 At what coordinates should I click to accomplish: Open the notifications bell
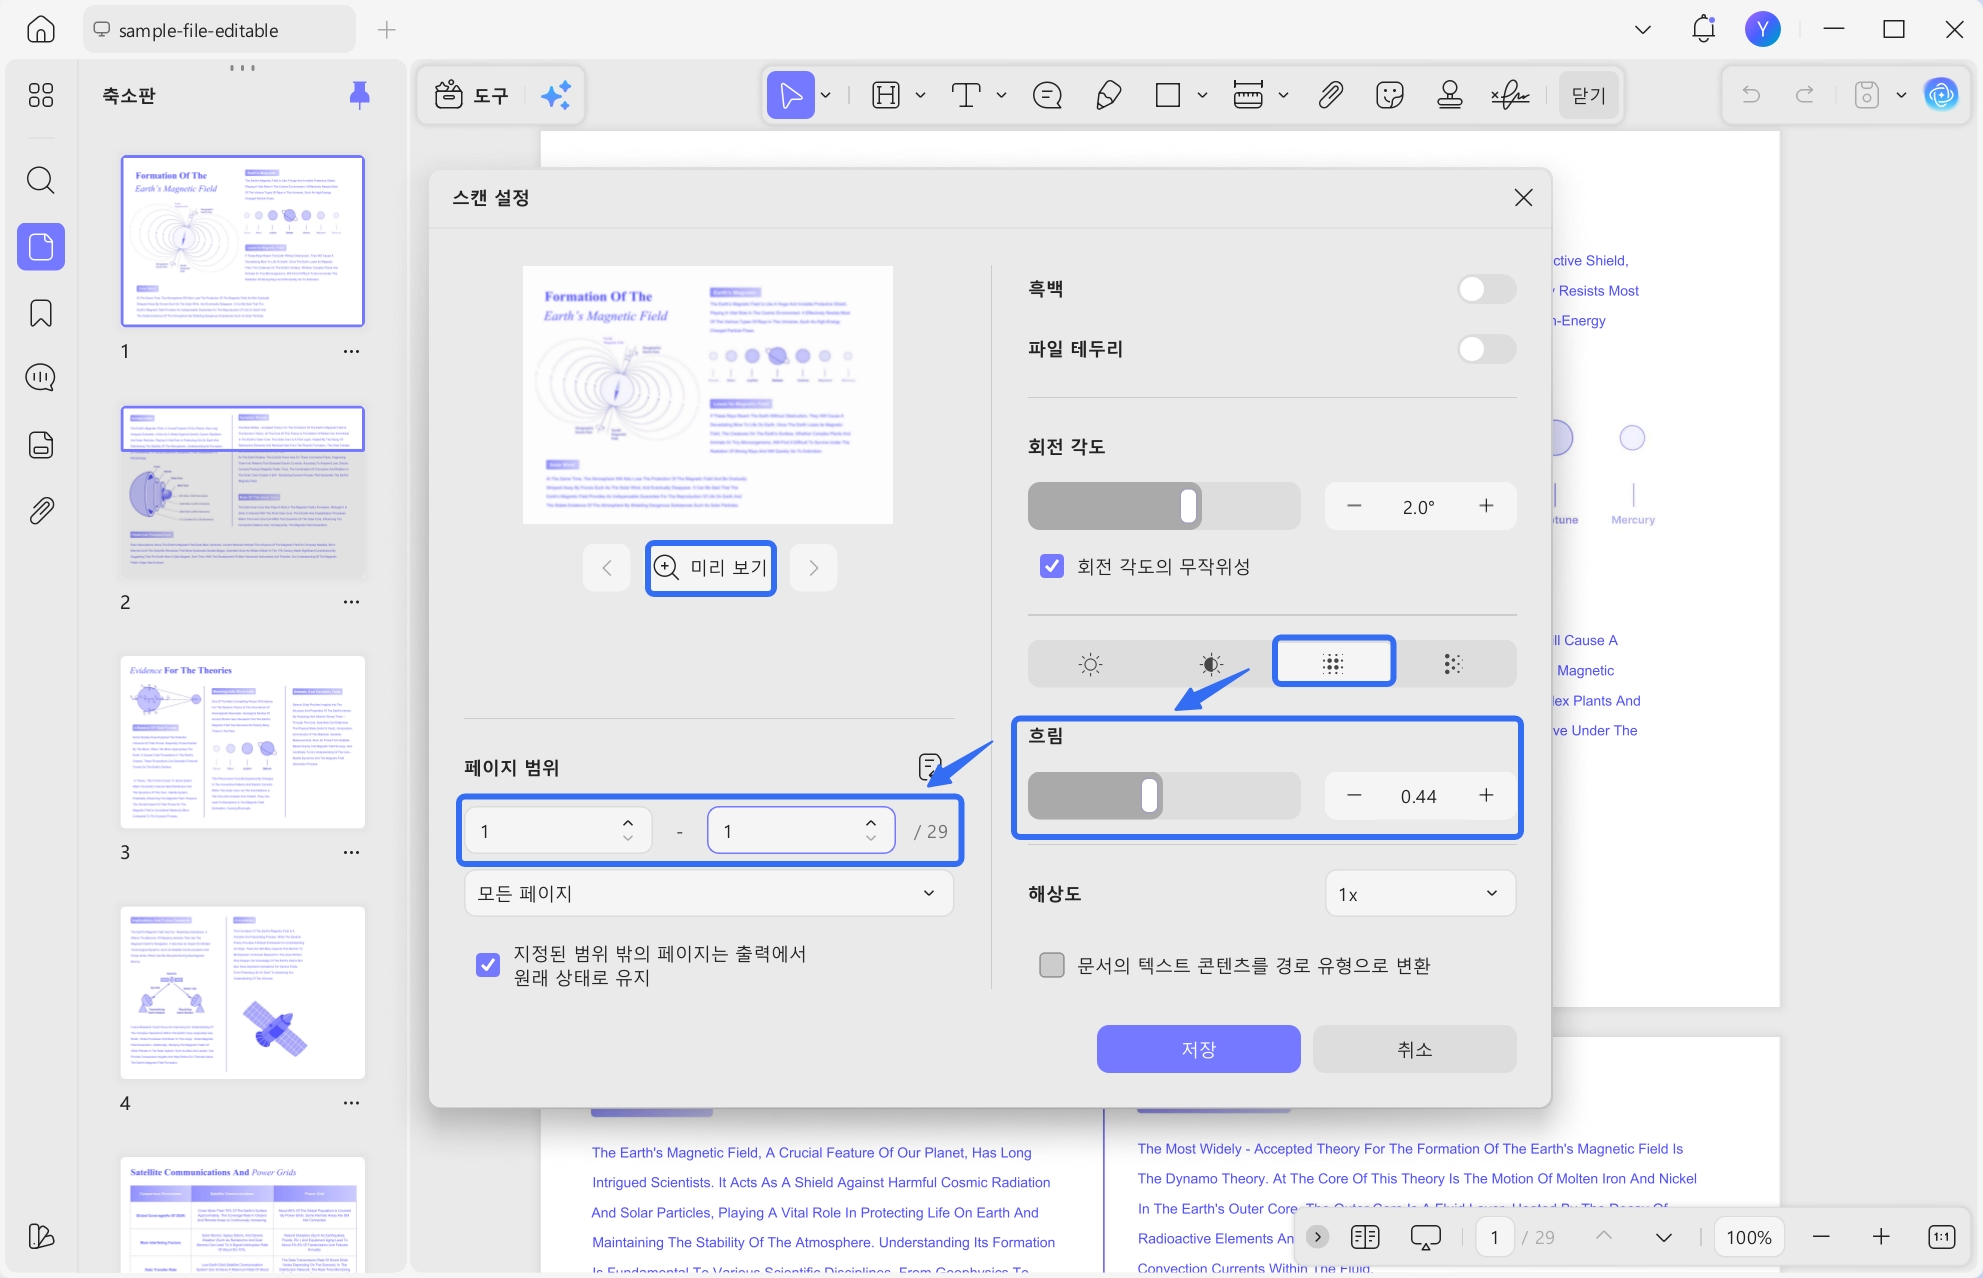(1704, 29)
